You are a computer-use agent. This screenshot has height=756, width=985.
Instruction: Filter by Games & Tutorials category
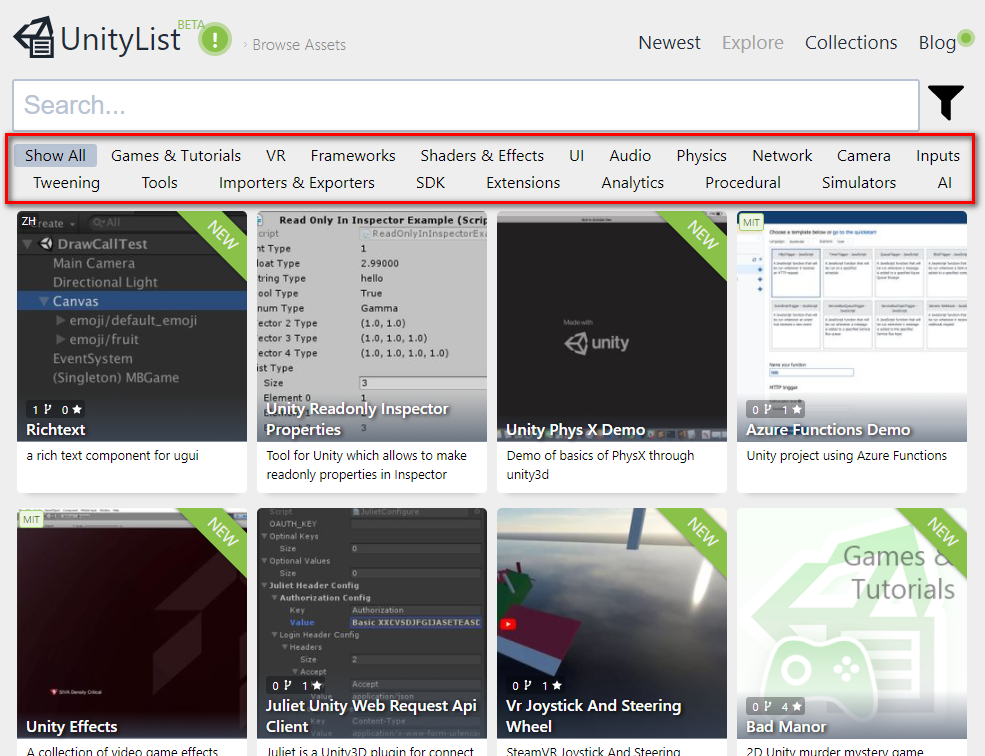tap(176, 155)
